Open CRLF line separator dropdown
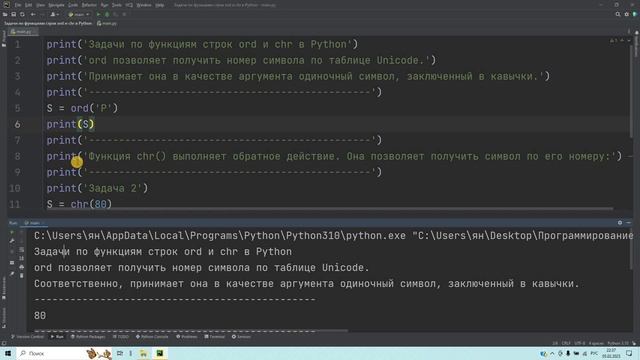The width and height of the screenshot is (640, 360). (566, 343)
